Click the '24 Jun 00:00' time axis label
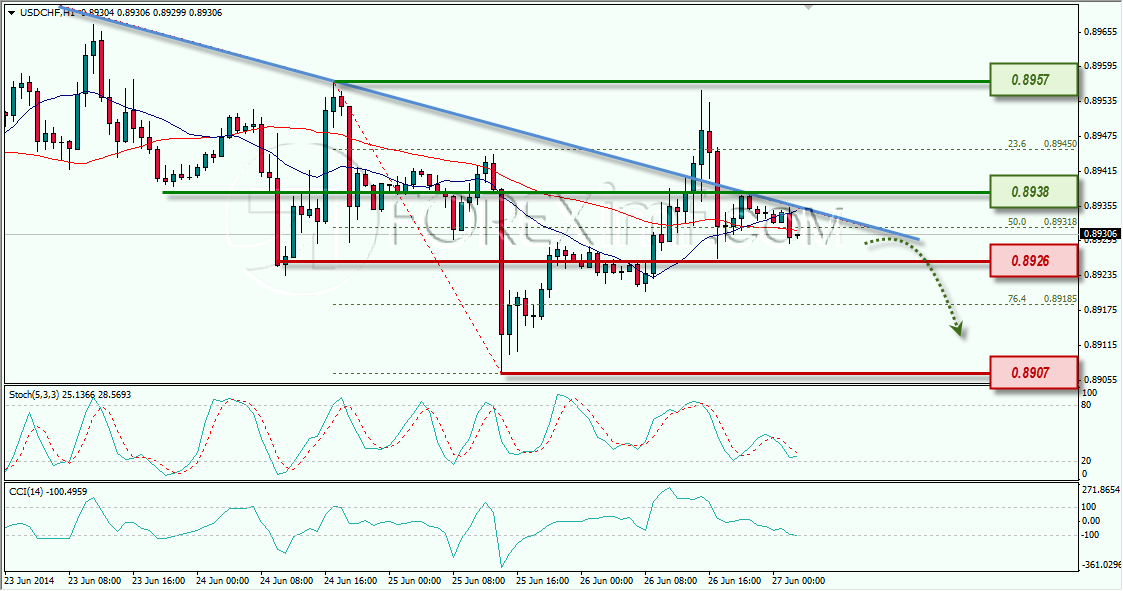1123x591 pixels. [x=223, y=581]
